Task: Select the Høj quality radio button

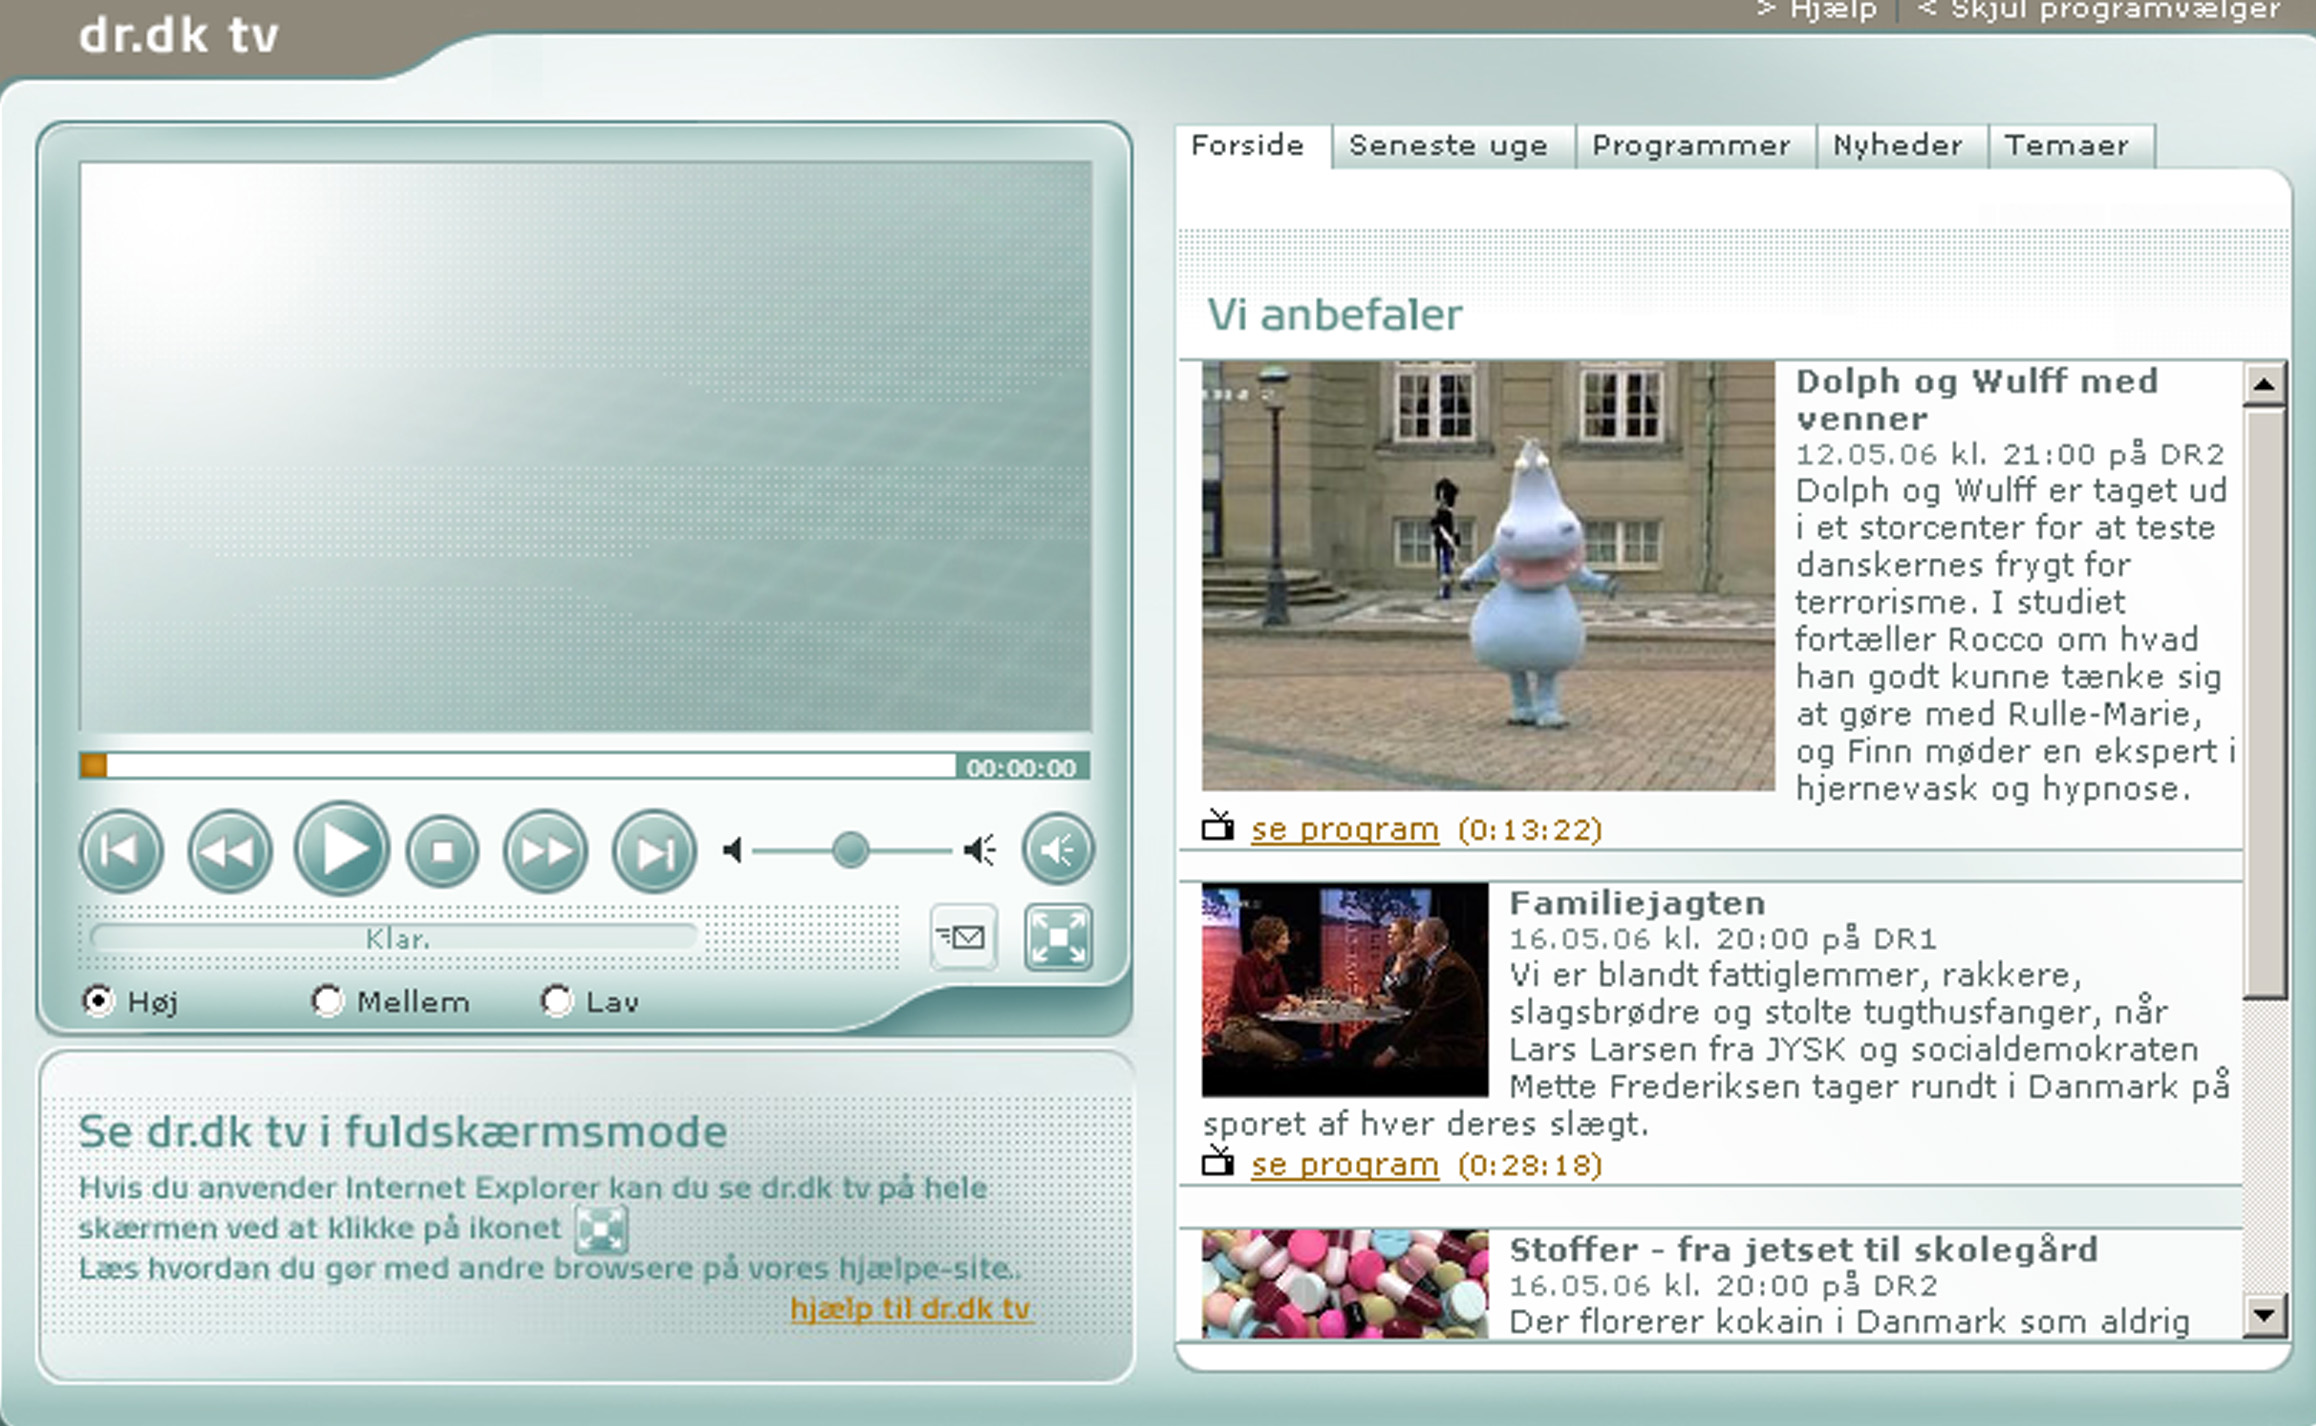Action: pyautogui.click(x=98, y=1000)
